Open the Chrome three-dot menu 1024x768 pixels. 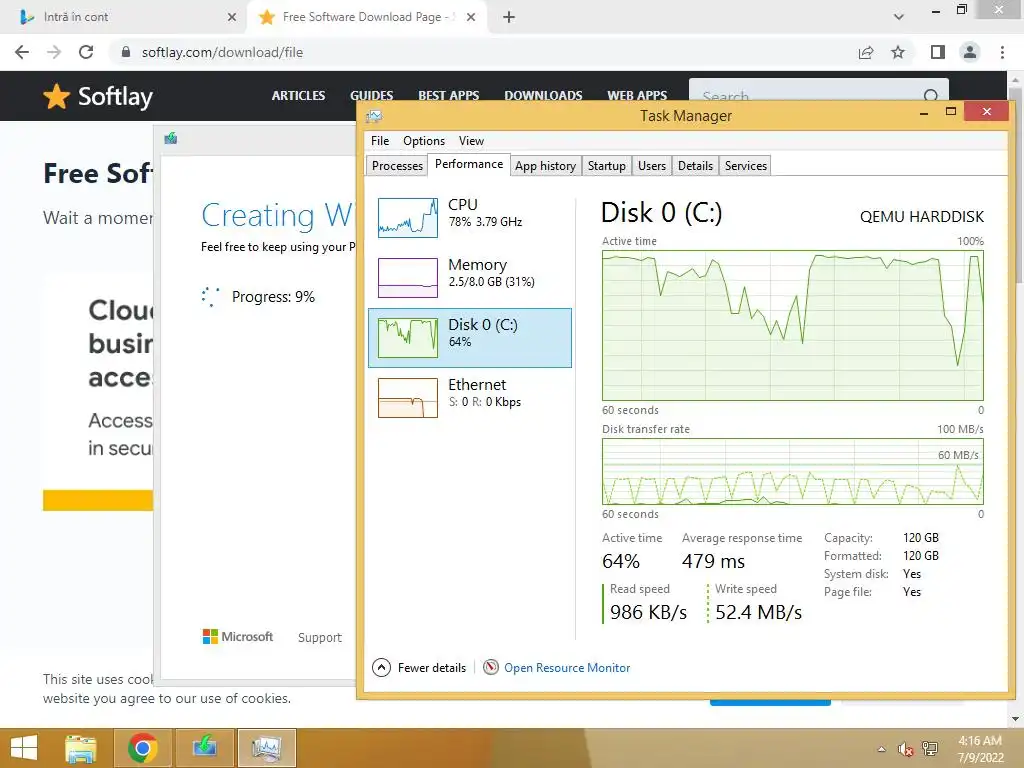(x=1002, y=52)
